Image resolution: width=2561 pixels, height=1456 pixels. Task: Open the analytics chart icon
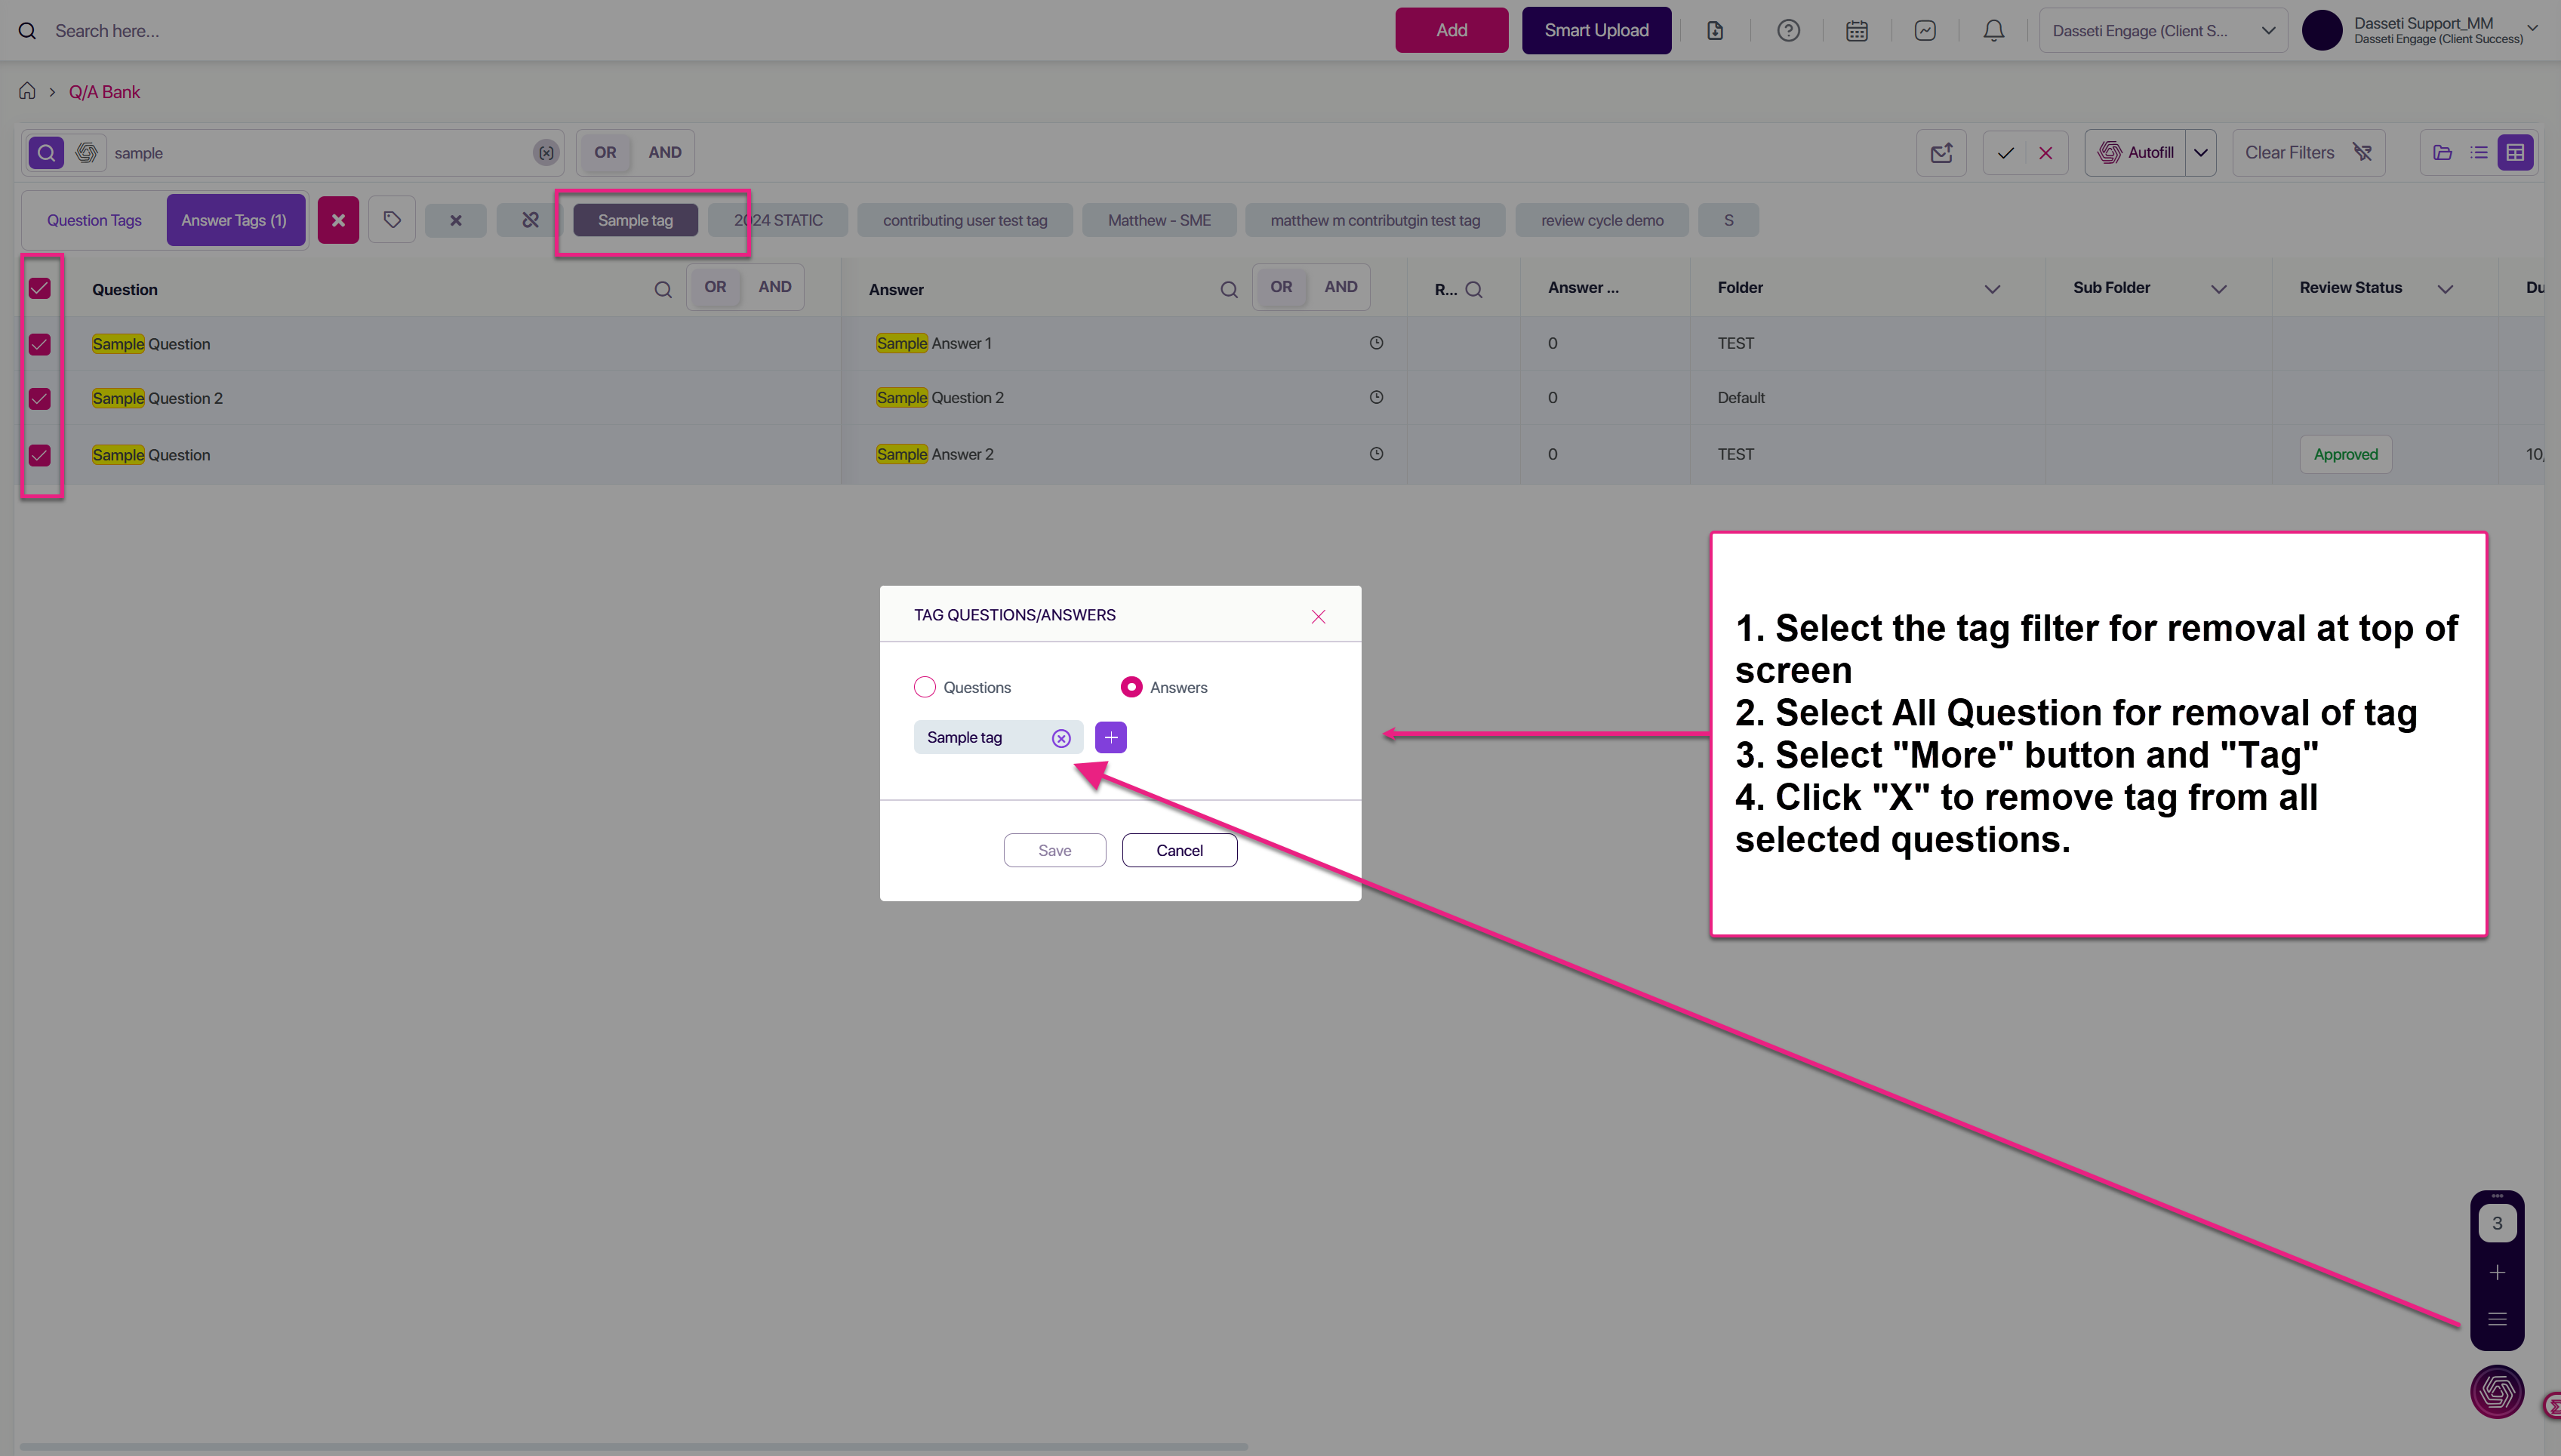pyautogui.click(x=1925, y=31)
